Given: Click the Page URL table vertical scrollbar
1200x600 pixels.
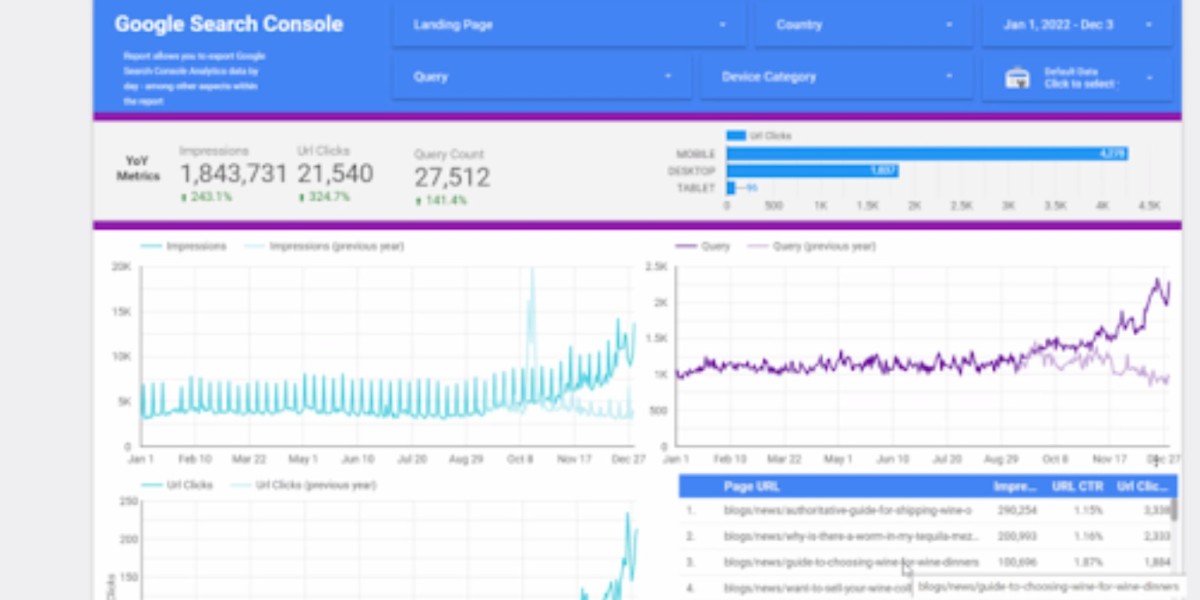Looking at the screenshot, I should pos(1174,510).
